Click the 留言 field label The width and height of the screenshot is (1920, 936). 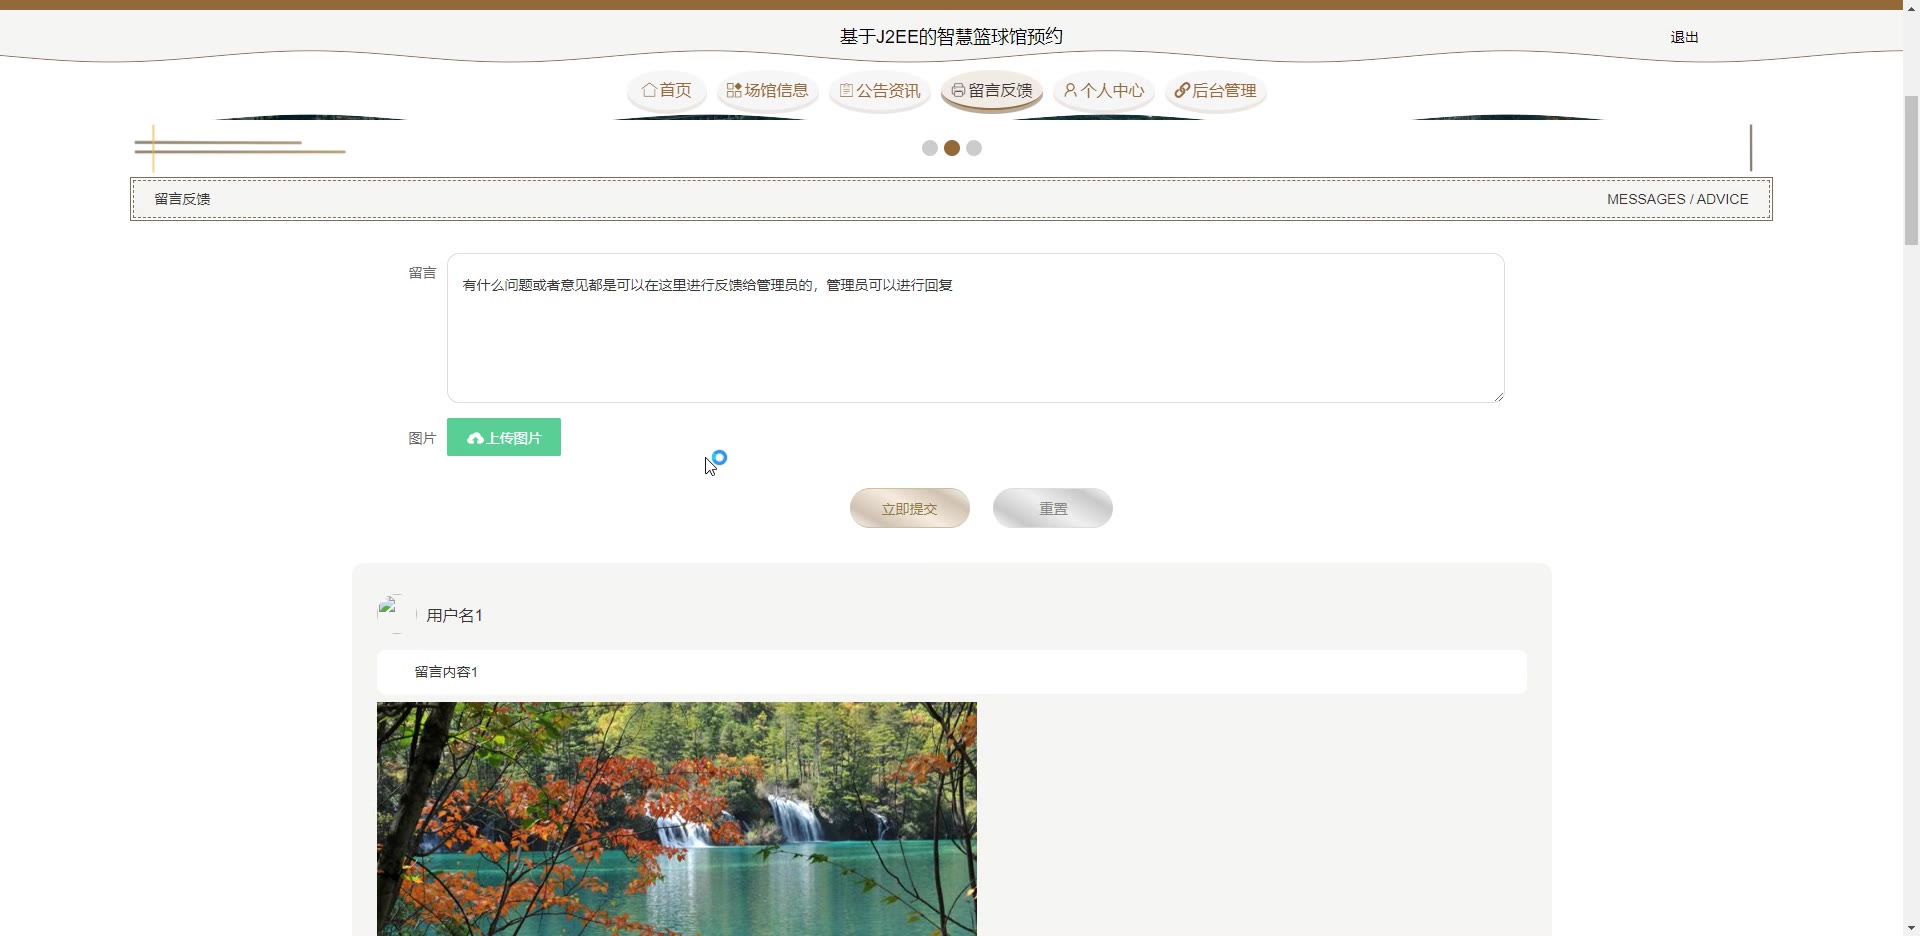pyautogui.click(x=422, y=273)
